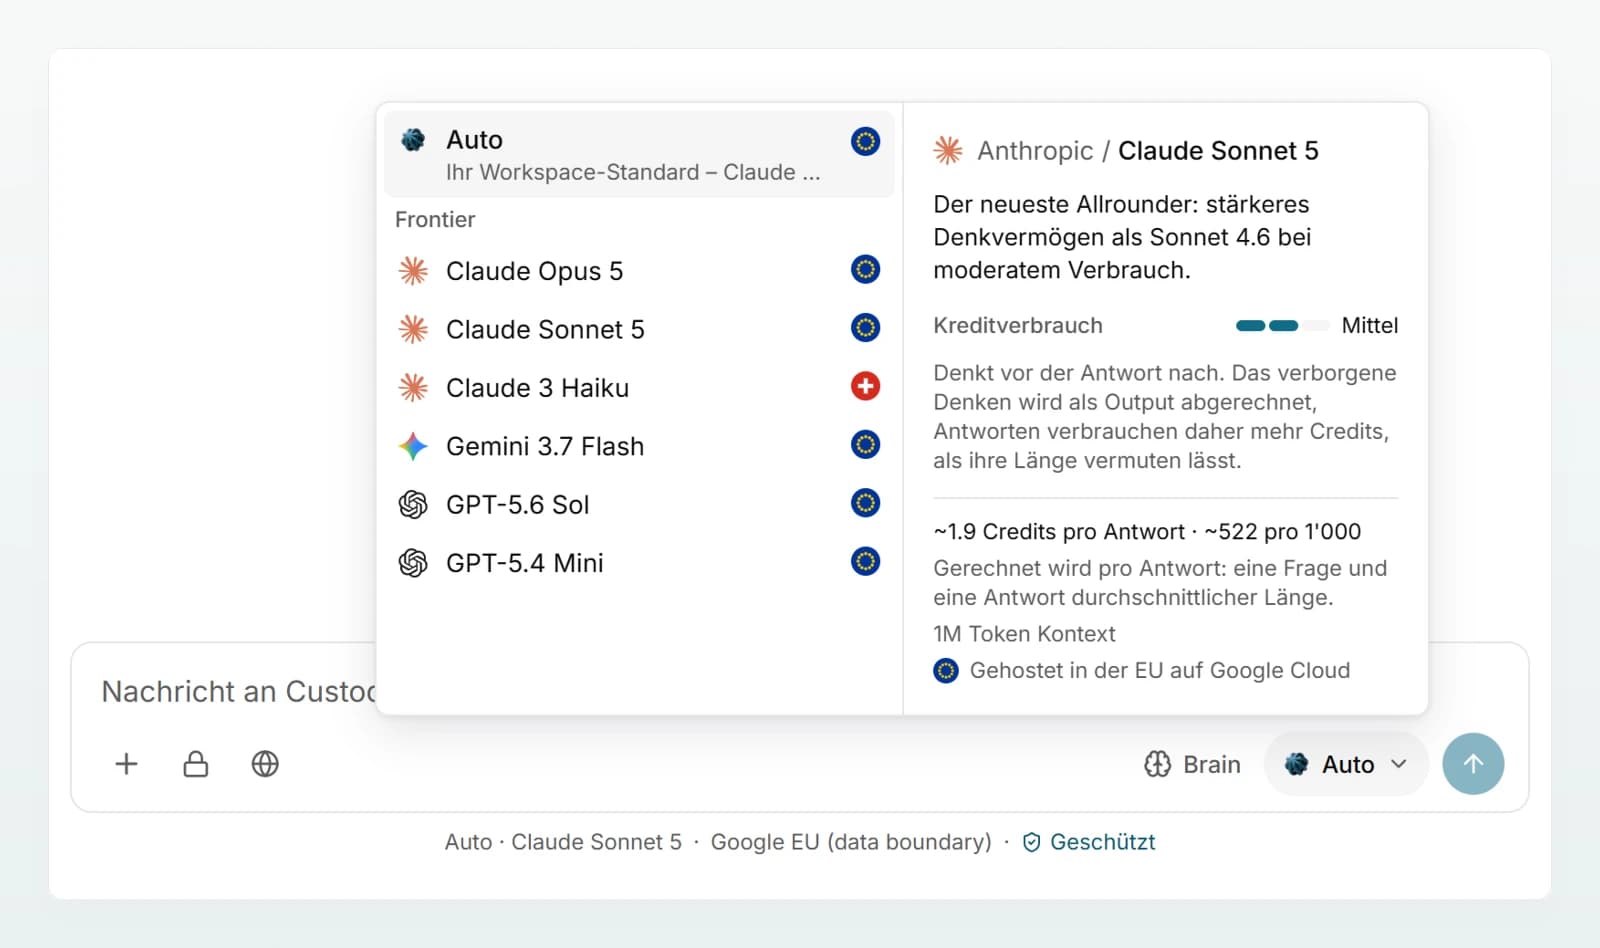Click the blue send arrow button
1600x948 pixels.
(1473, 764)
